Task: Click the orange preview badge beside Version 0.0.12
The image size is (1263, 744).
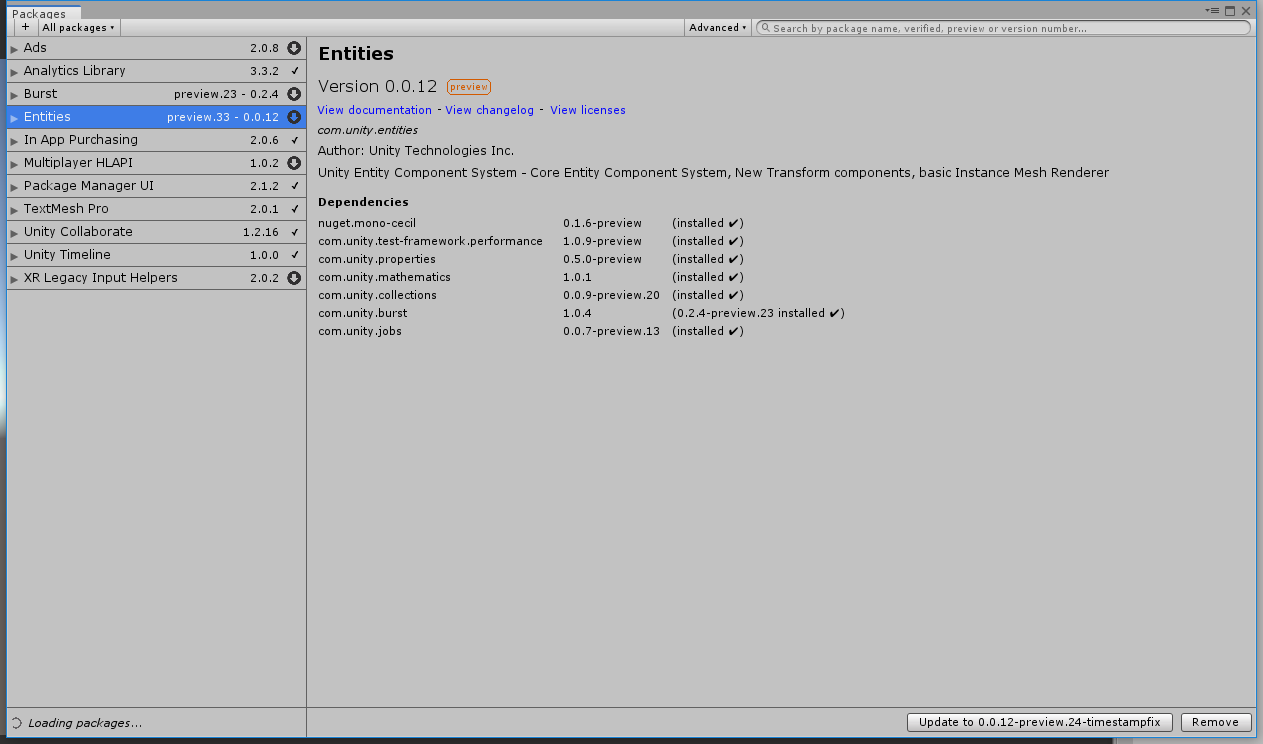Action: pos(468,86)
